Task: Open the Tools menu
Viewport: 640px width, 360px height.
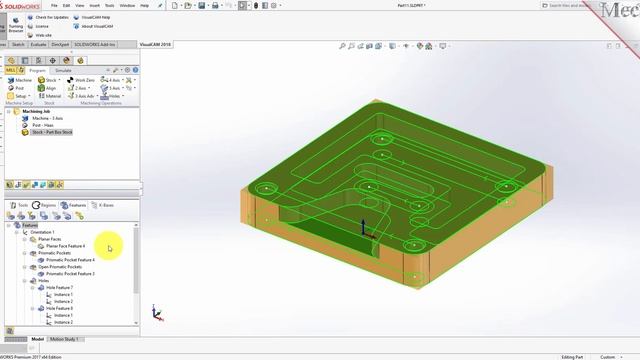Action: point(109,6)
